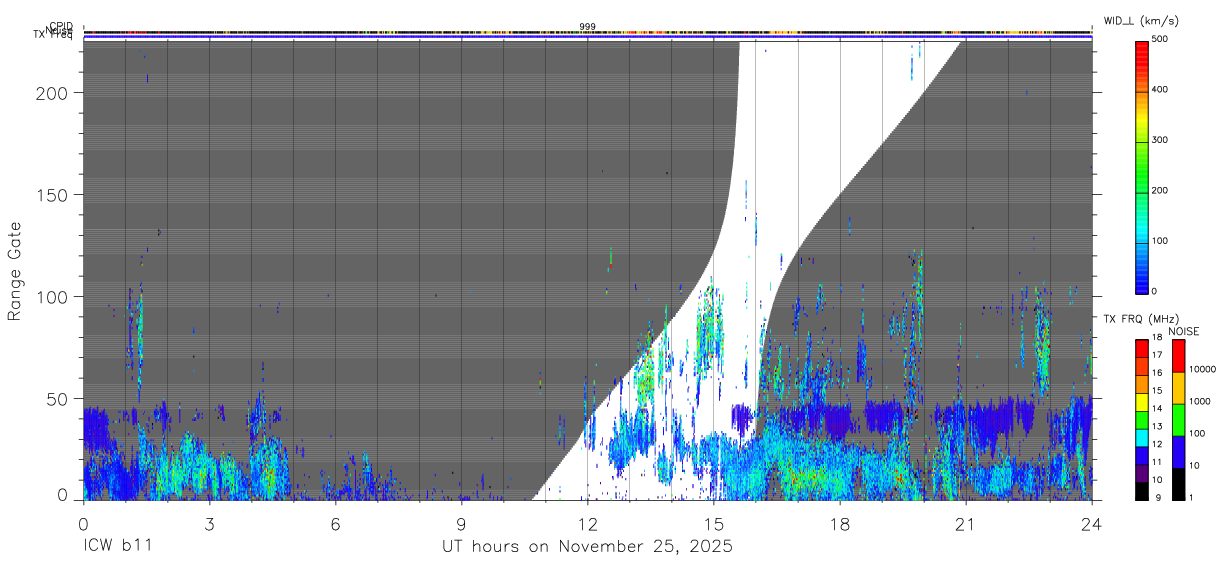Click the 200 tick on Range Gate axis
1228x567 pixels.
52,92
